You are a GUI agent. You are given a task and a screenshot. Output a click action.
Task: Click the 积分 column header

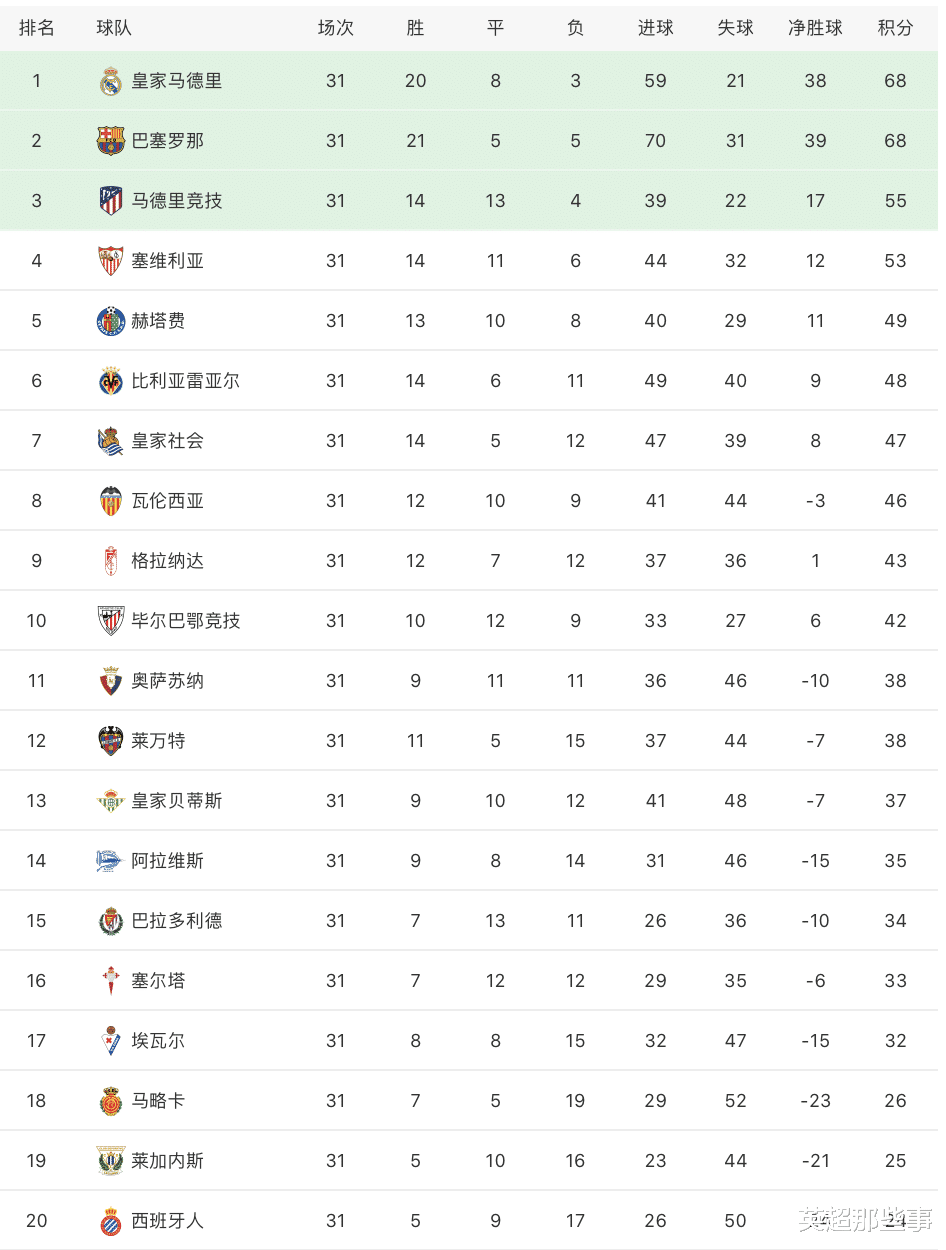(895, 28)
